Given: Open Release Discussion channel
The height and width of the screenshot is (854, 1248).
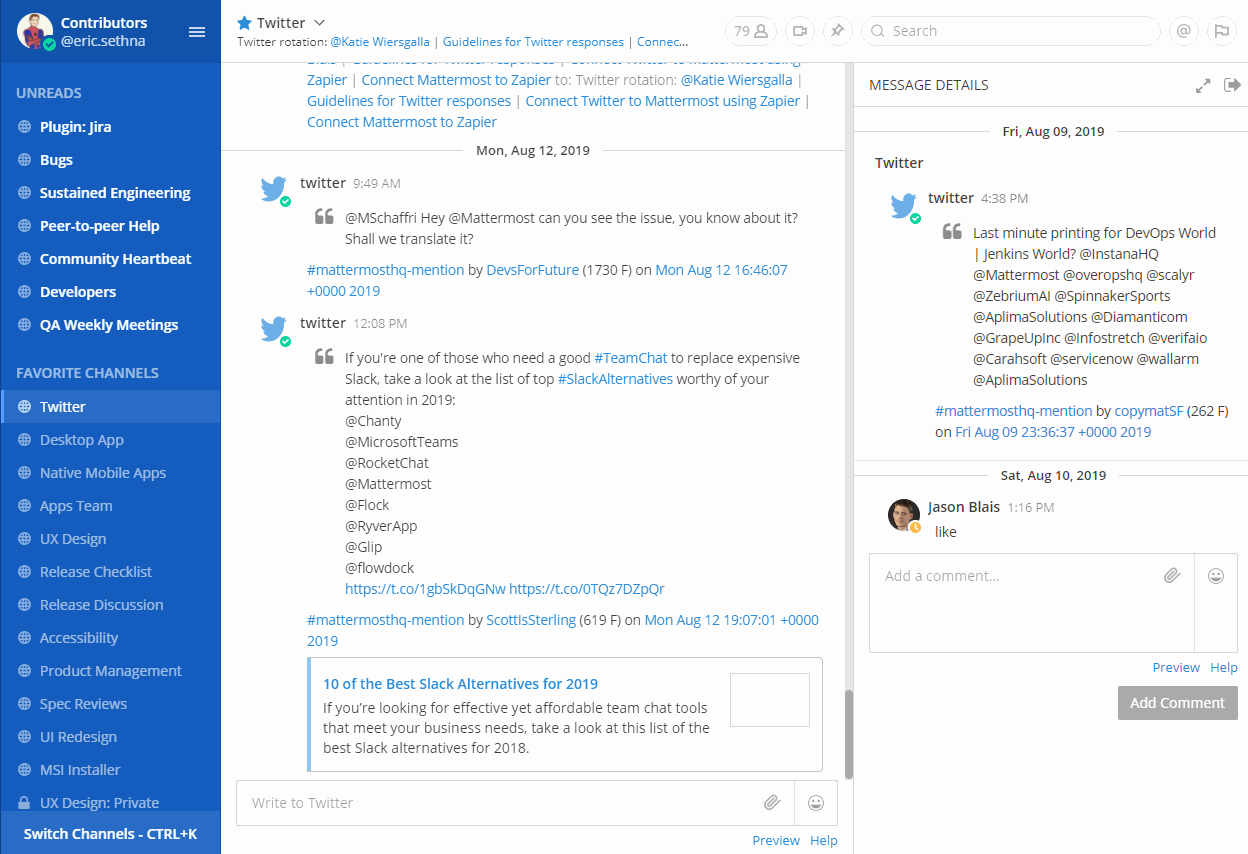Looking at the screenshot, I should point(110,605).
